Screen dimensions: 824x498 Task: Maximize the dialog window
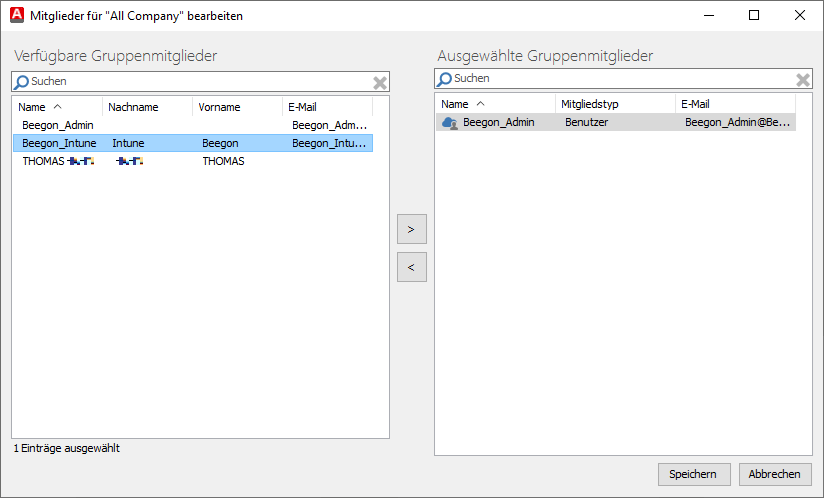click(754, 15)
